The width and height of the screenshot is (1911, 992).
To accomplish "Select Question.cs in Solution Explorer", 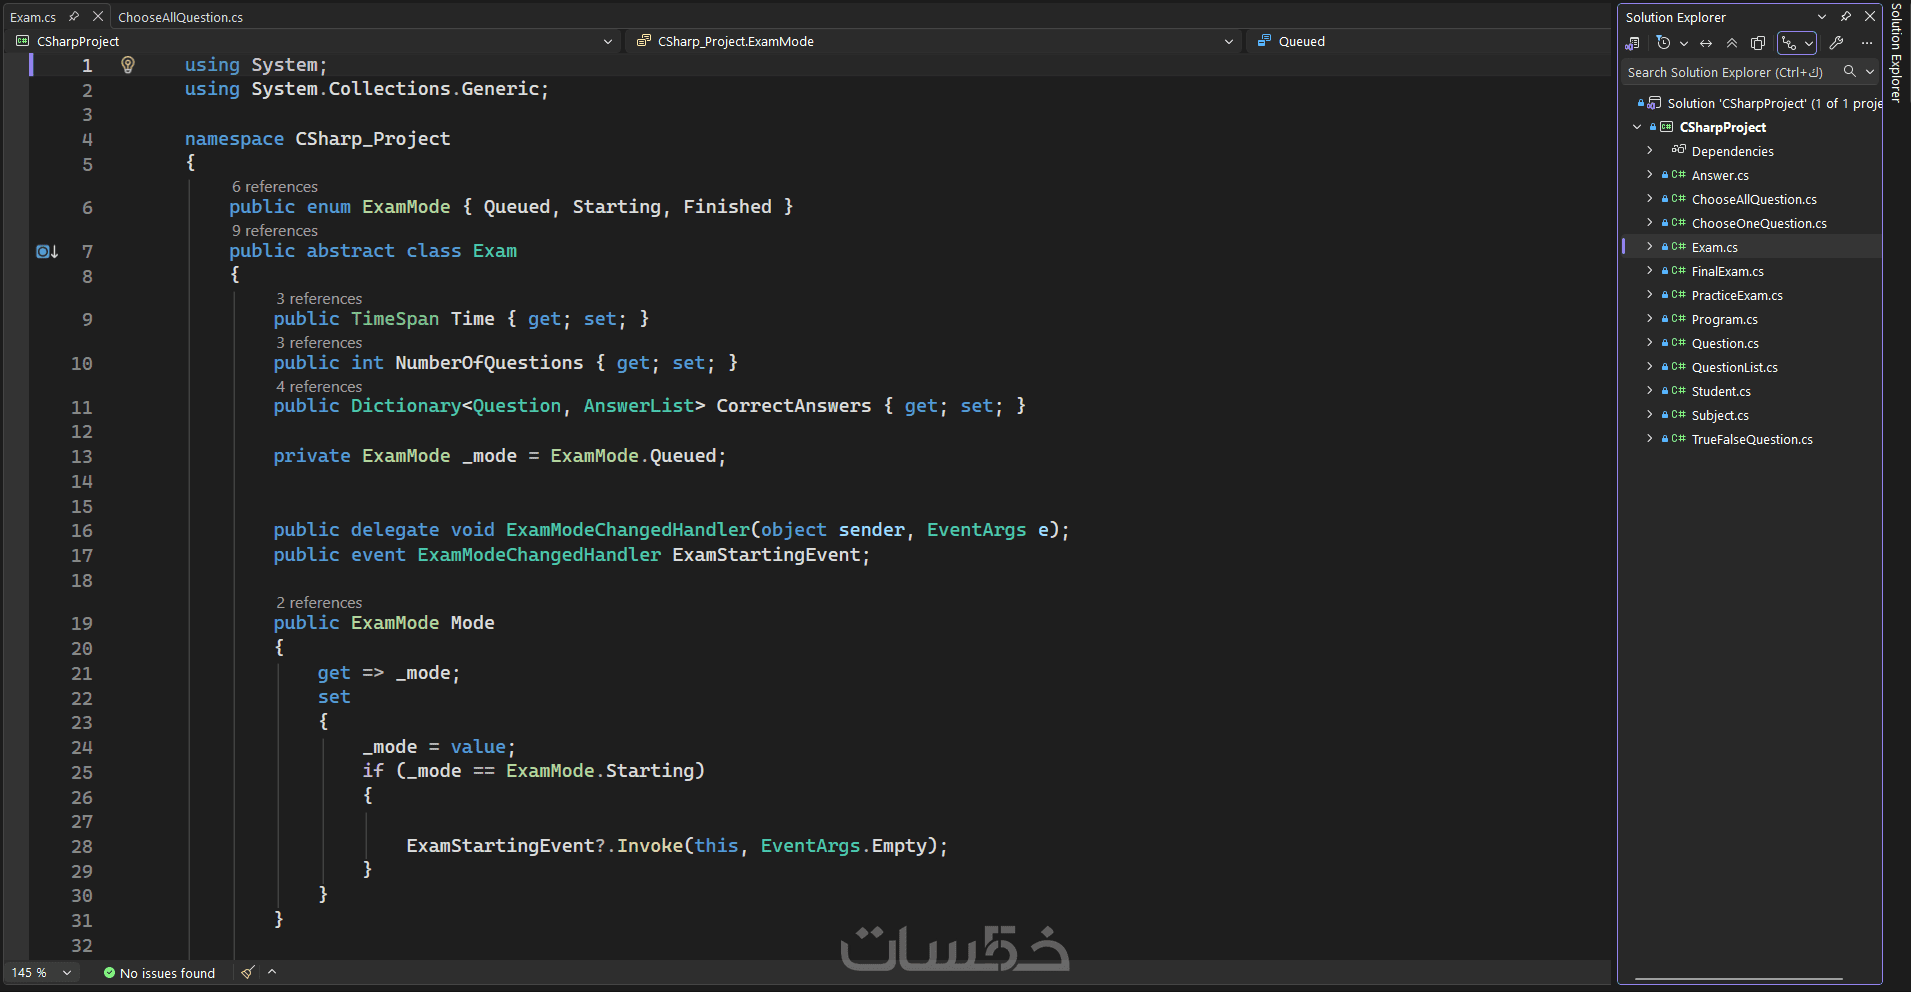I will click(1725, 343).
